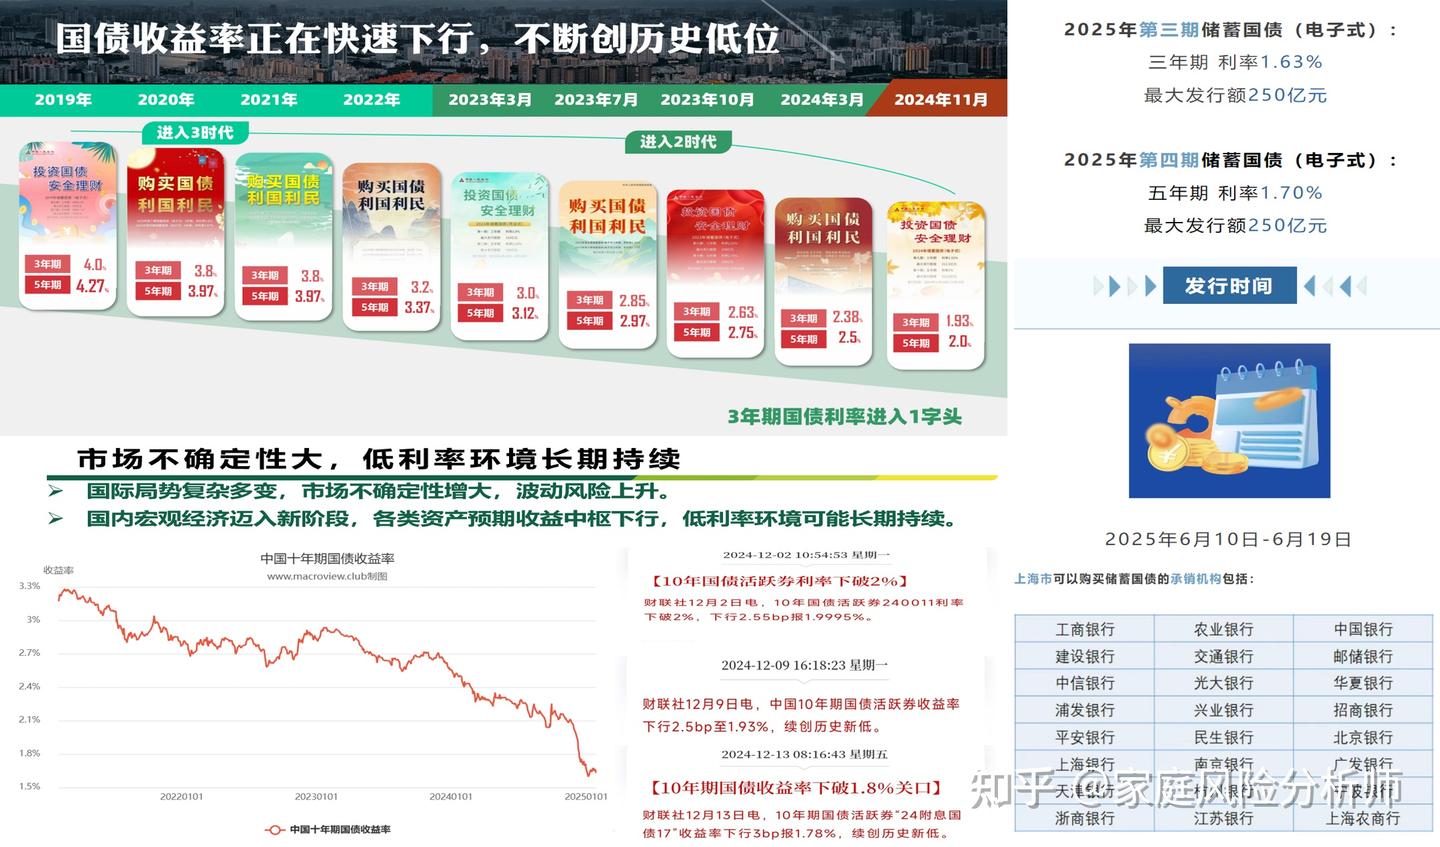Click the 进入2时代 green badge
Screen dimensions: 1440x847
pyautogui.click(x=677, y=142)
